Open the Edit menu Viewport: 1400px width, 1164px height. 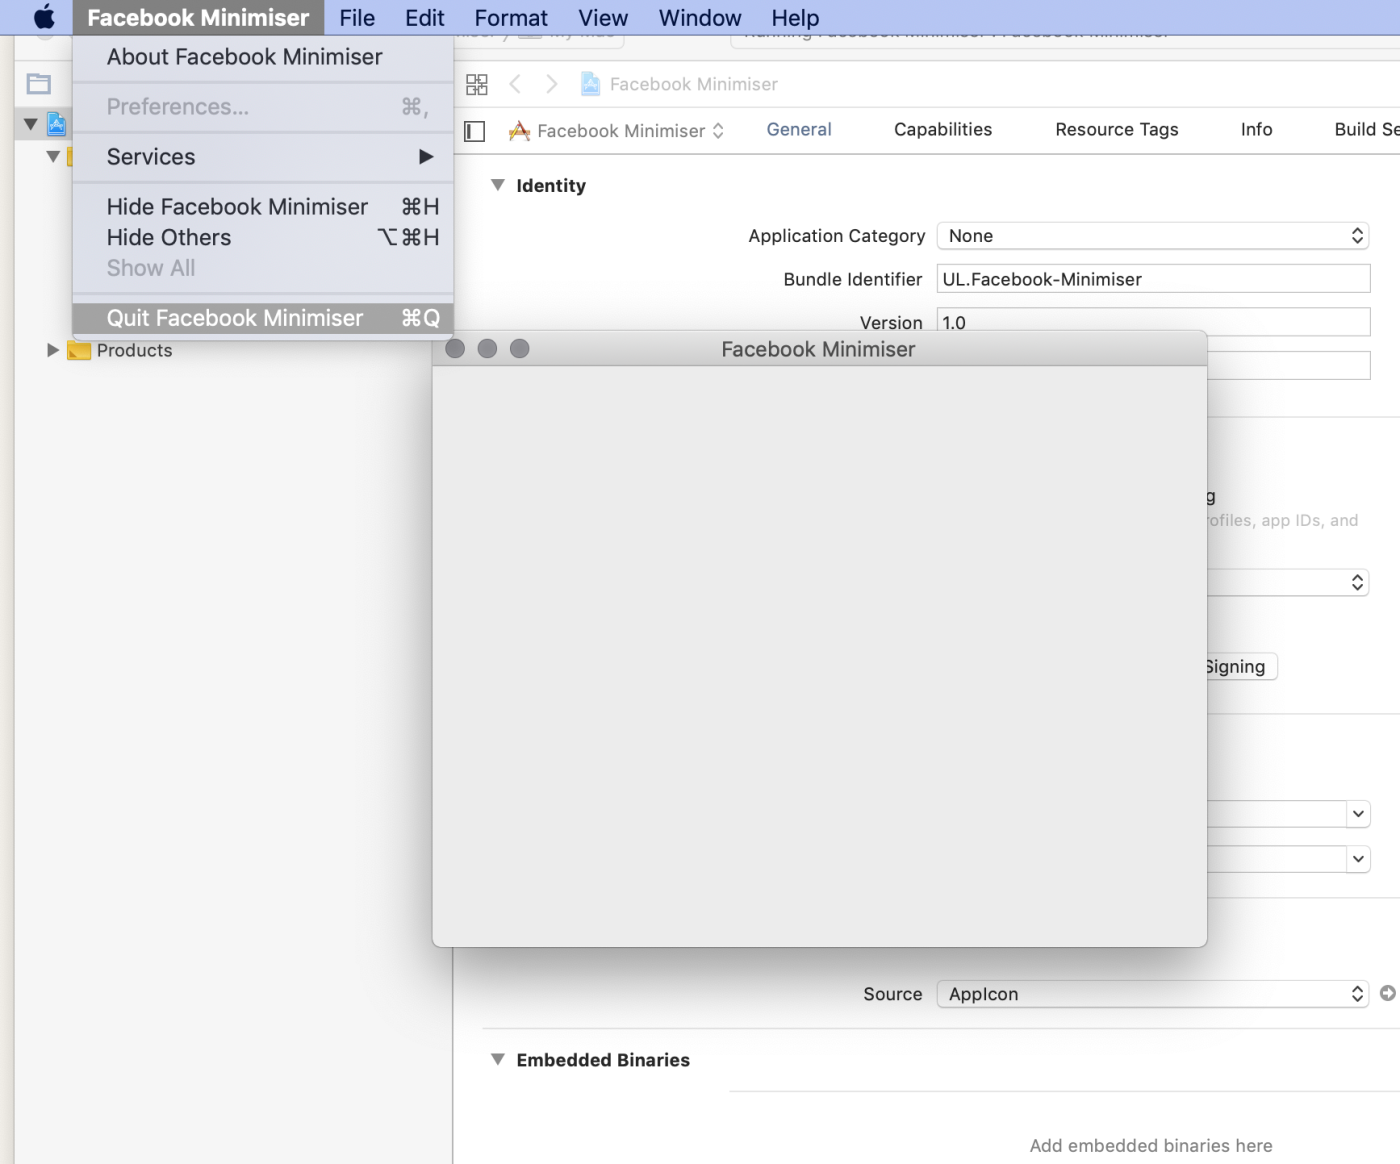point(424,17)
